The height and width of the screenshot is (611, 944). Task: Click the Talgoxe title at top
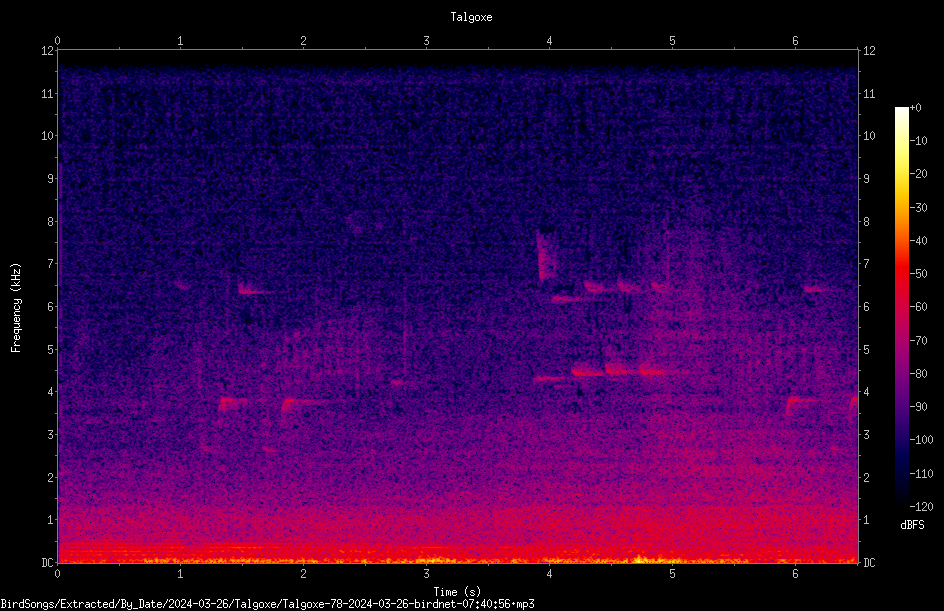click(x=471, y=17)
